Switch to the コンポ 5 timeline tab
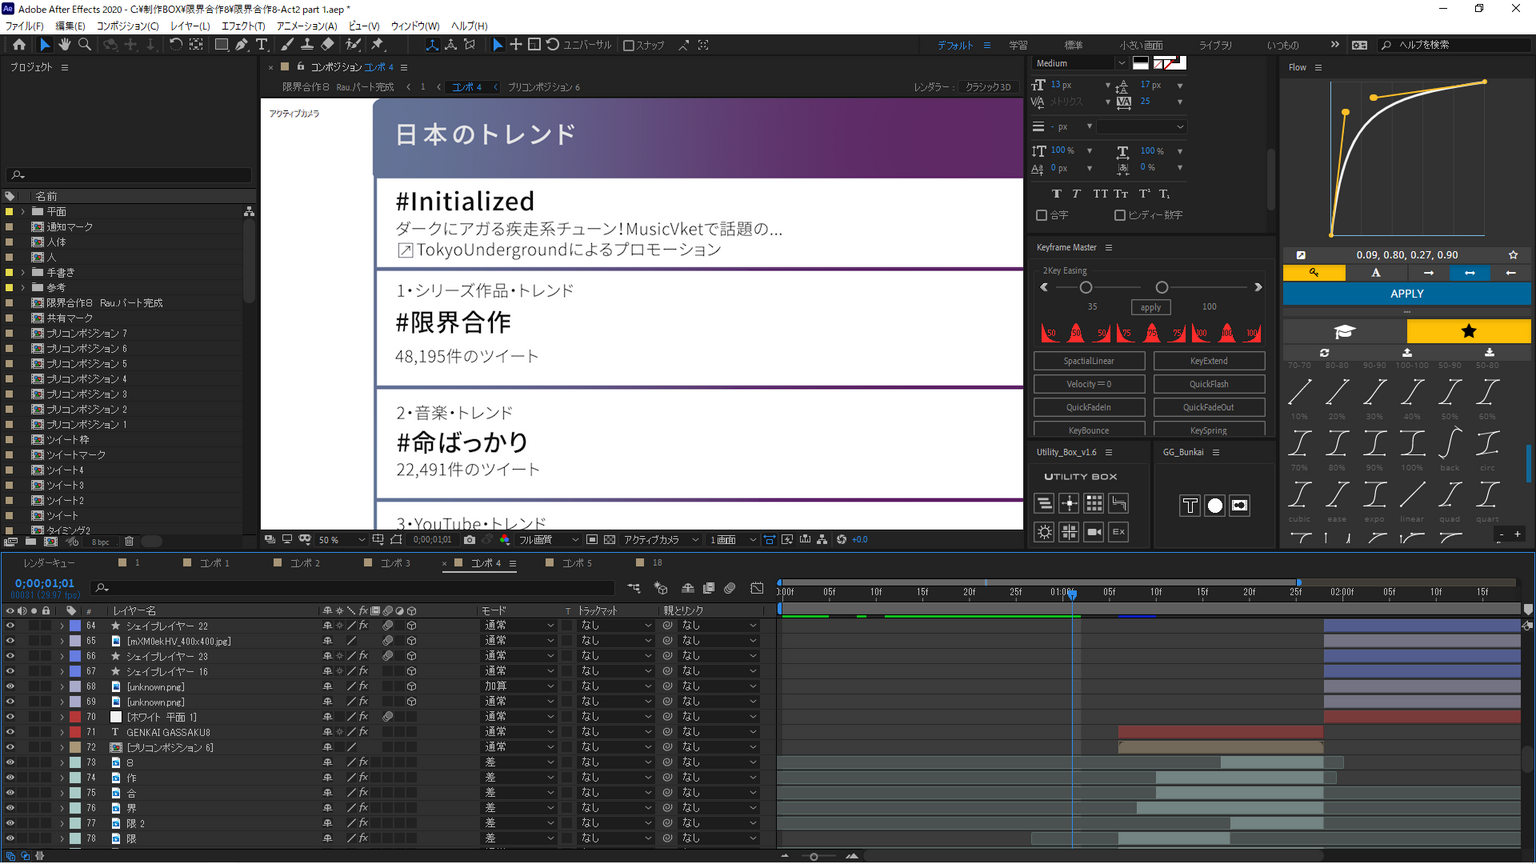 pyautogui.click(x=576, y=563)
